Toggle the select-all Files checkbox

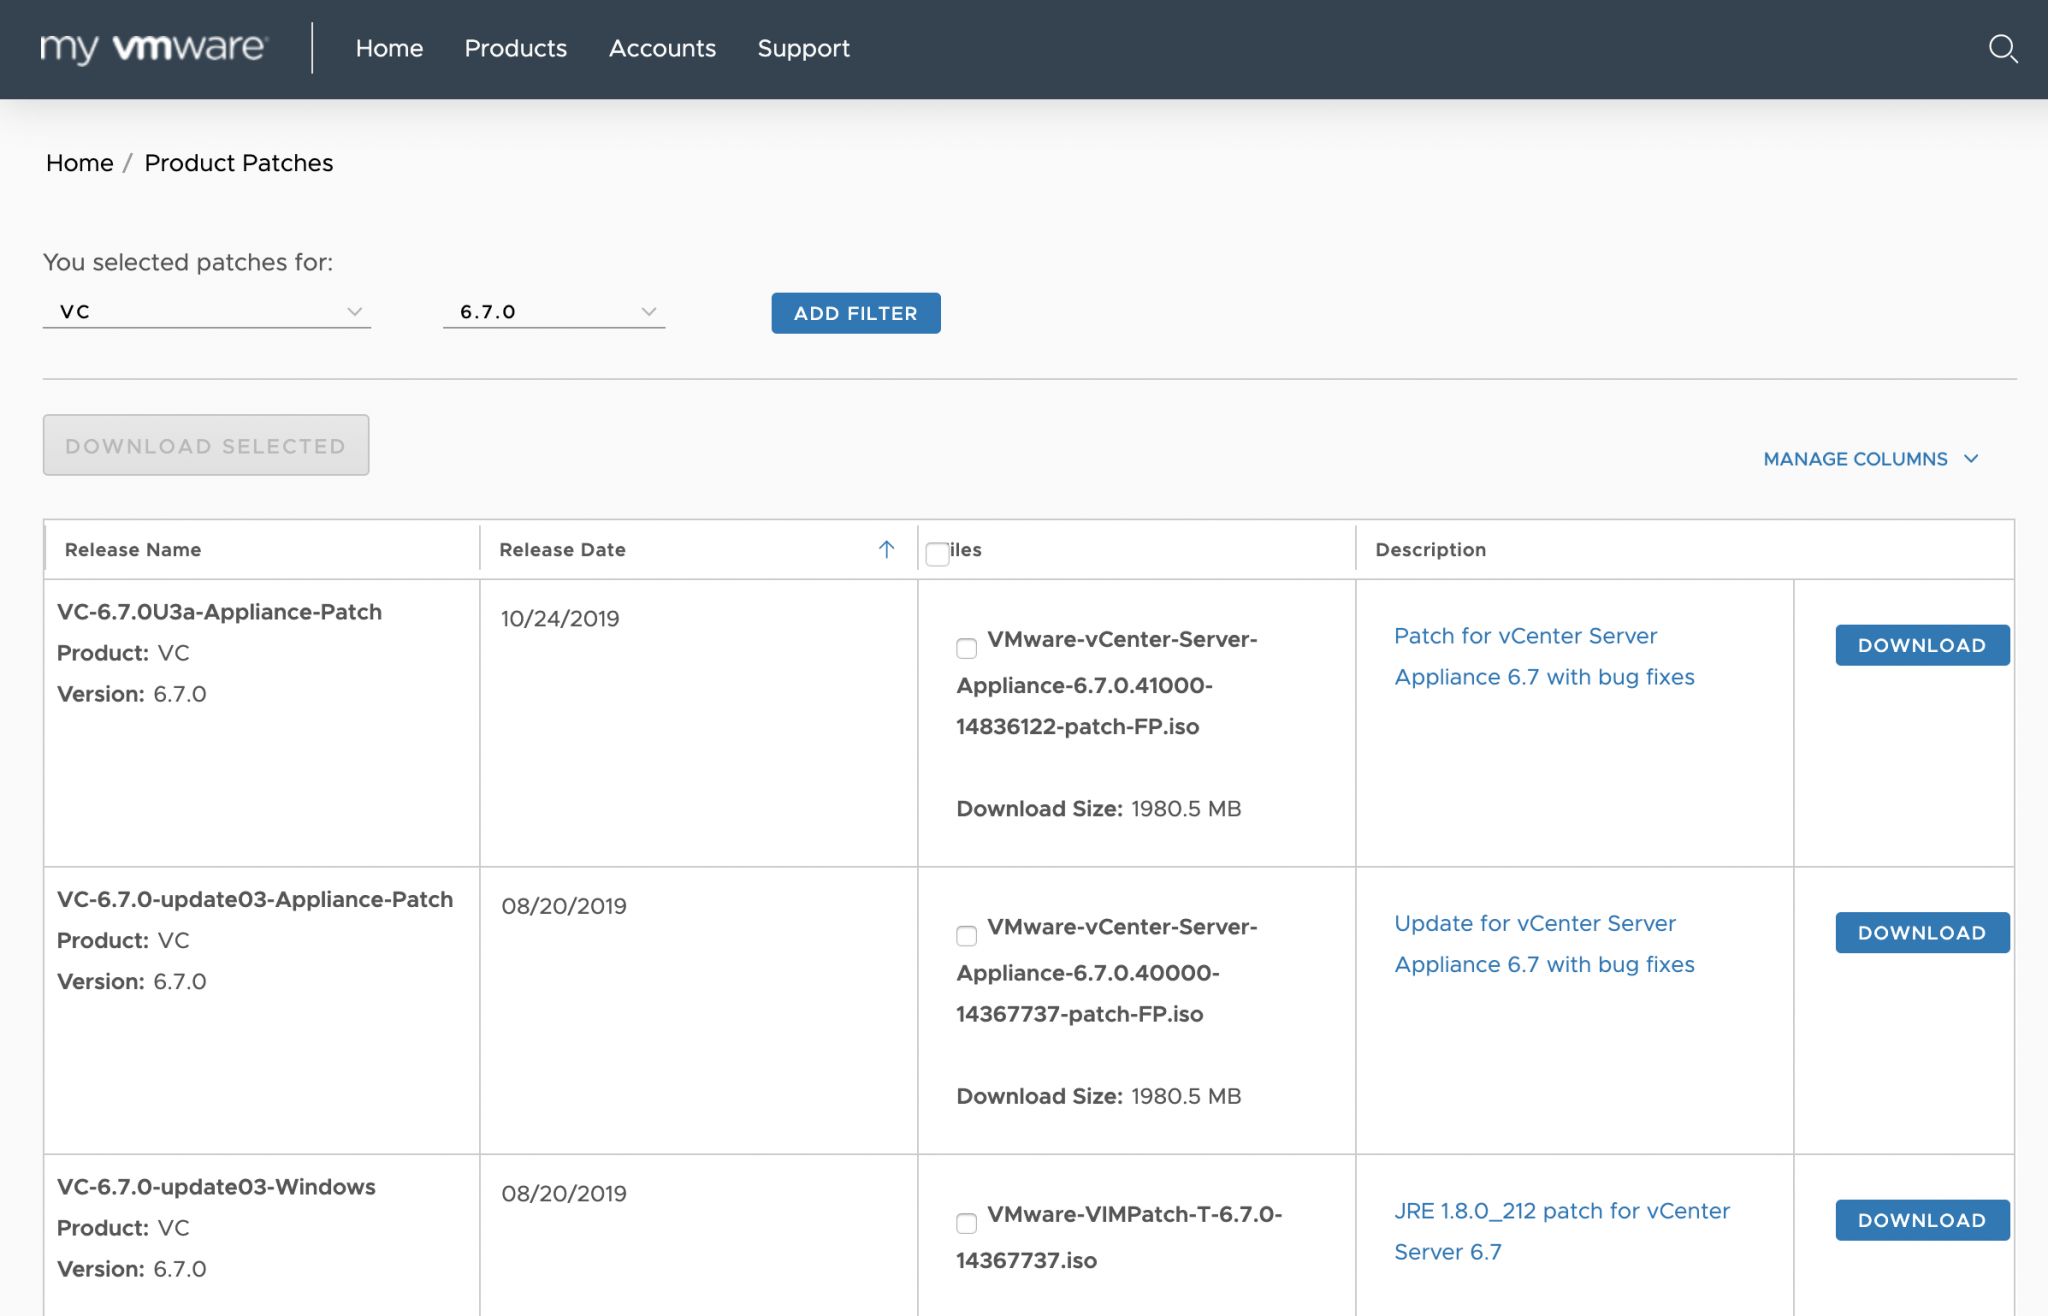click(936, 553)
